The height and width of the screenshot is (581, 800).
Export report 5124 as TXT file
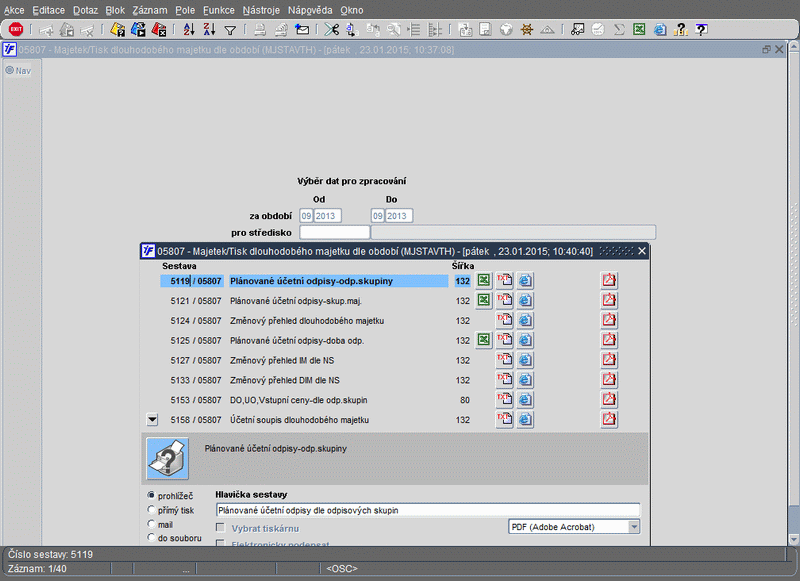[x=505, y=320]
